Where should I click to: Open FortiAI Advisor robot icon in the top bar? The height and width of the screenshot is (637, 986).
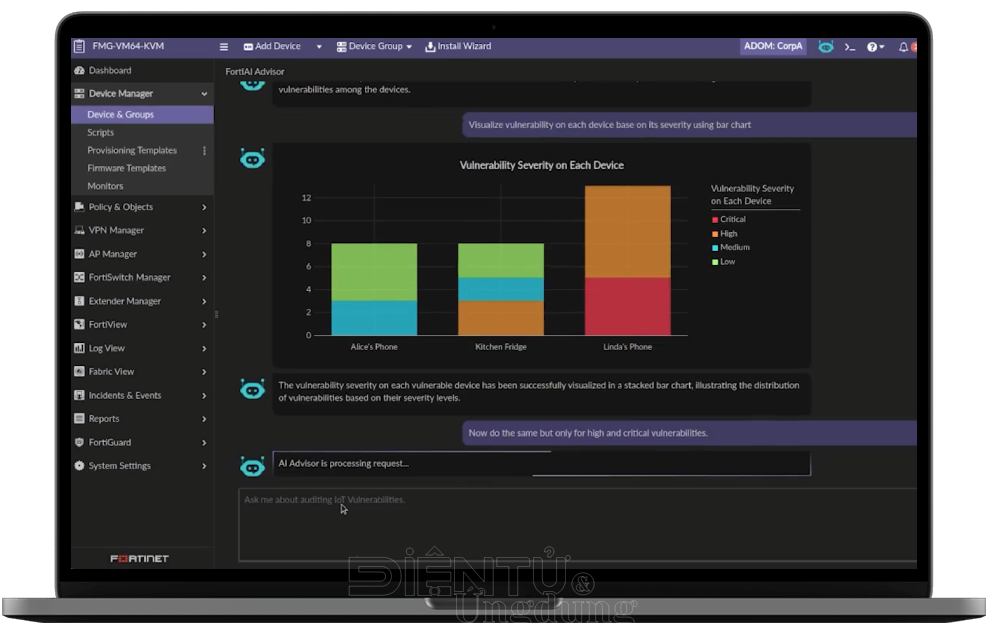pyautogui.click(x=826, y=47)
